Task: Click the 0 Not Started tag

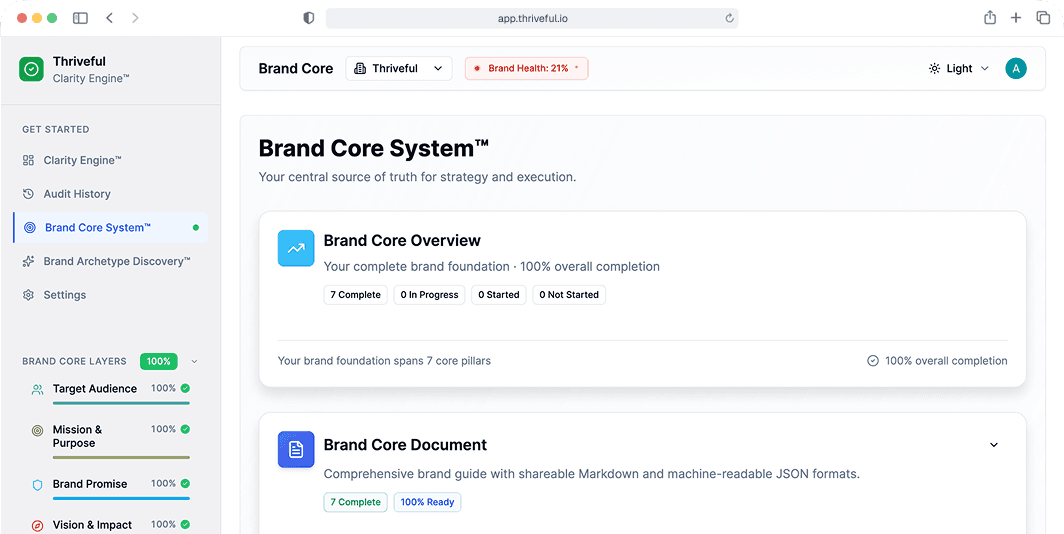Action: click(569, 295)
